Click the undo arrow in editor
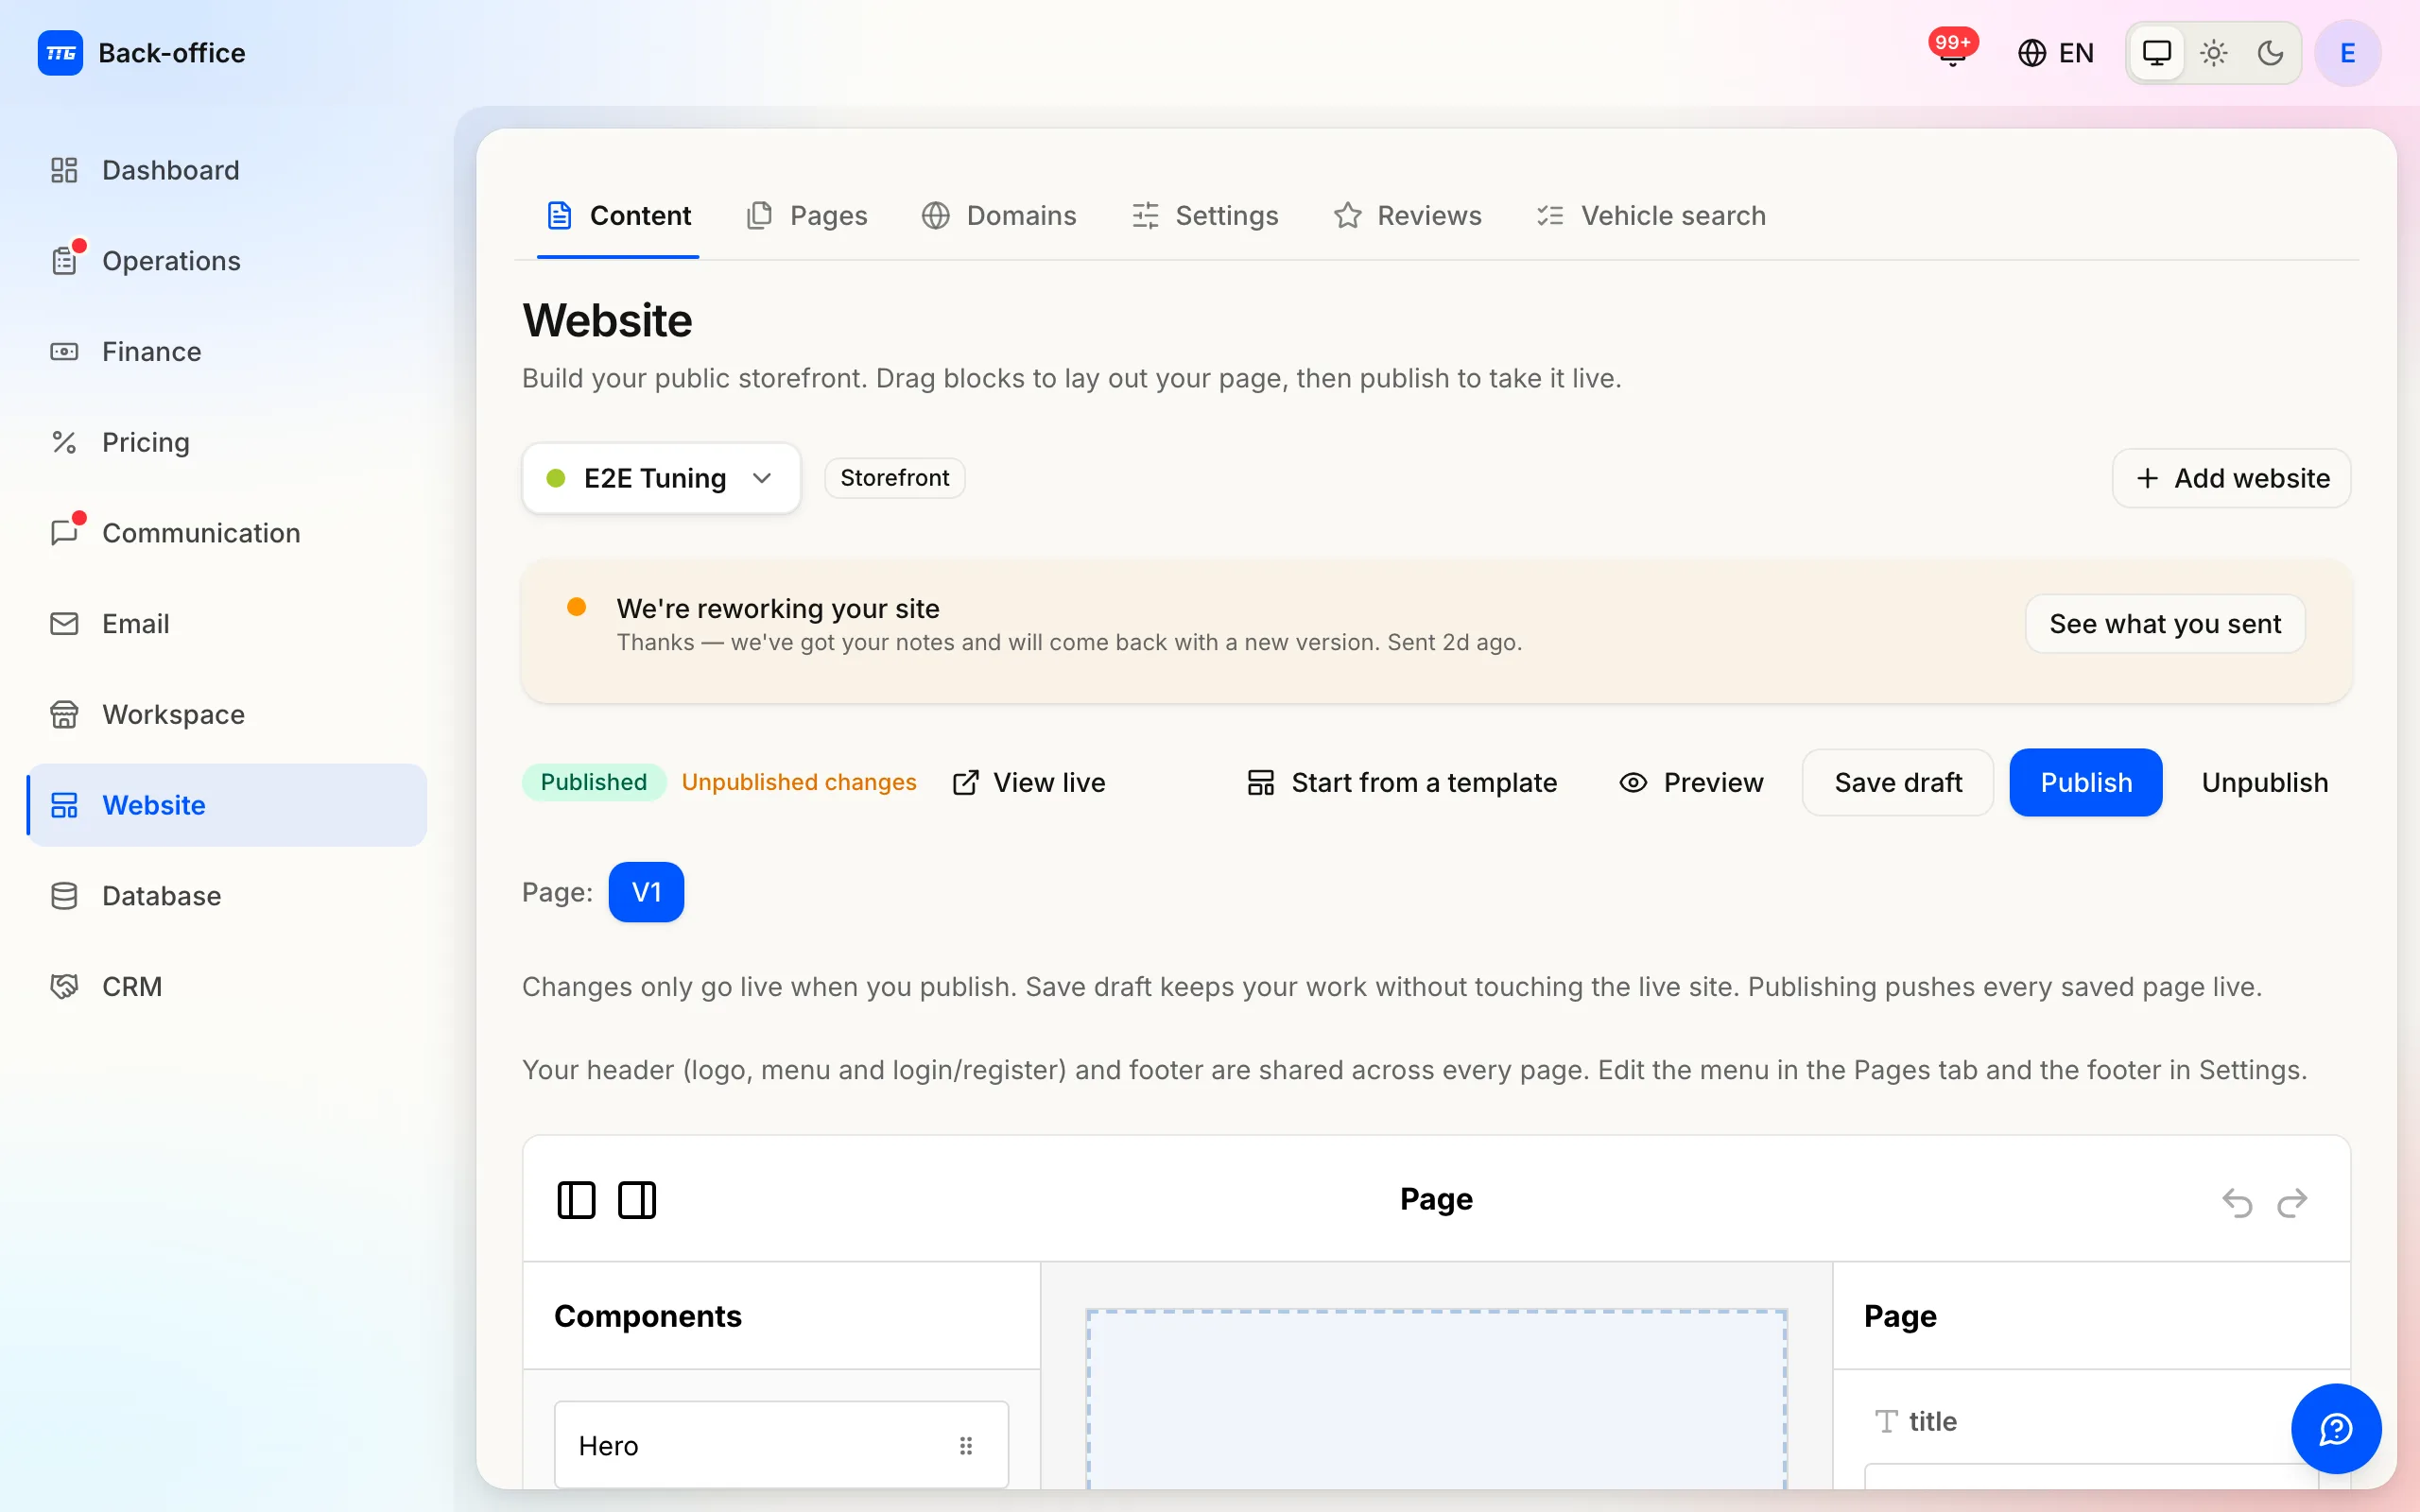Viewport: 2420px width, 1512px height. [2237, 1202]
